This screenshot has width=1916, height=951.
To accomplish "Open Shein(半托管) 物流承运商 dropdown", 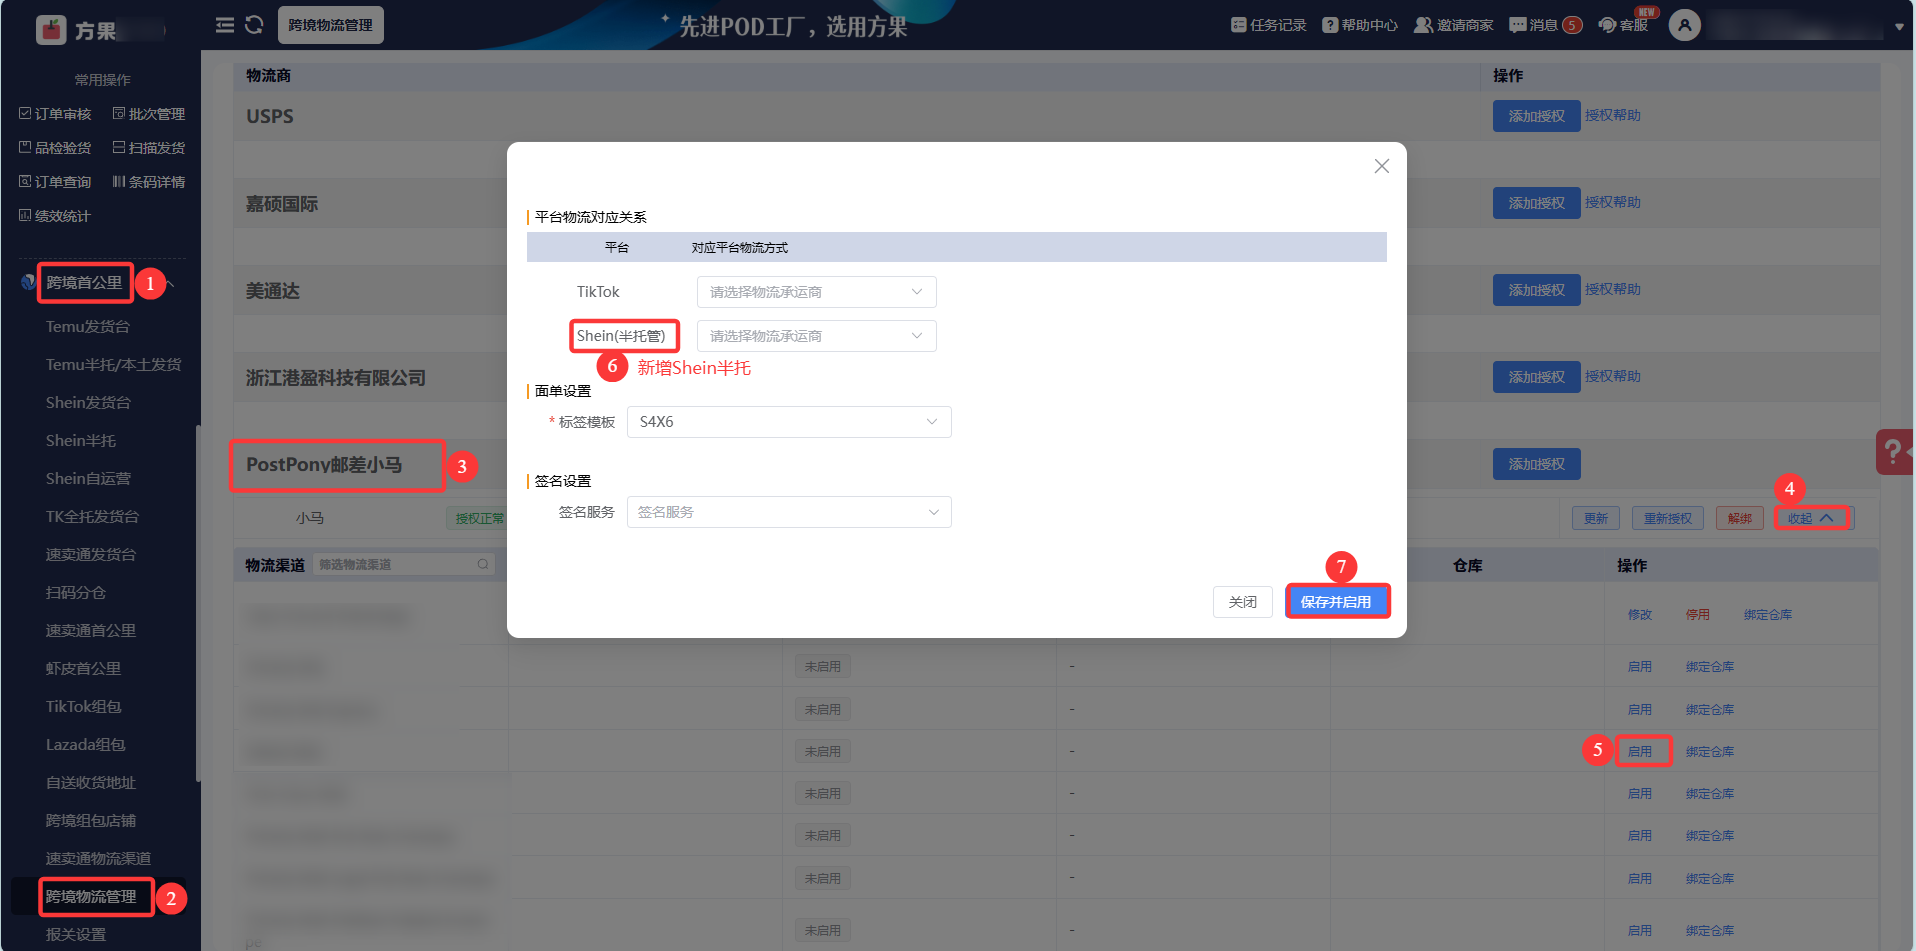I will [816, 336].
